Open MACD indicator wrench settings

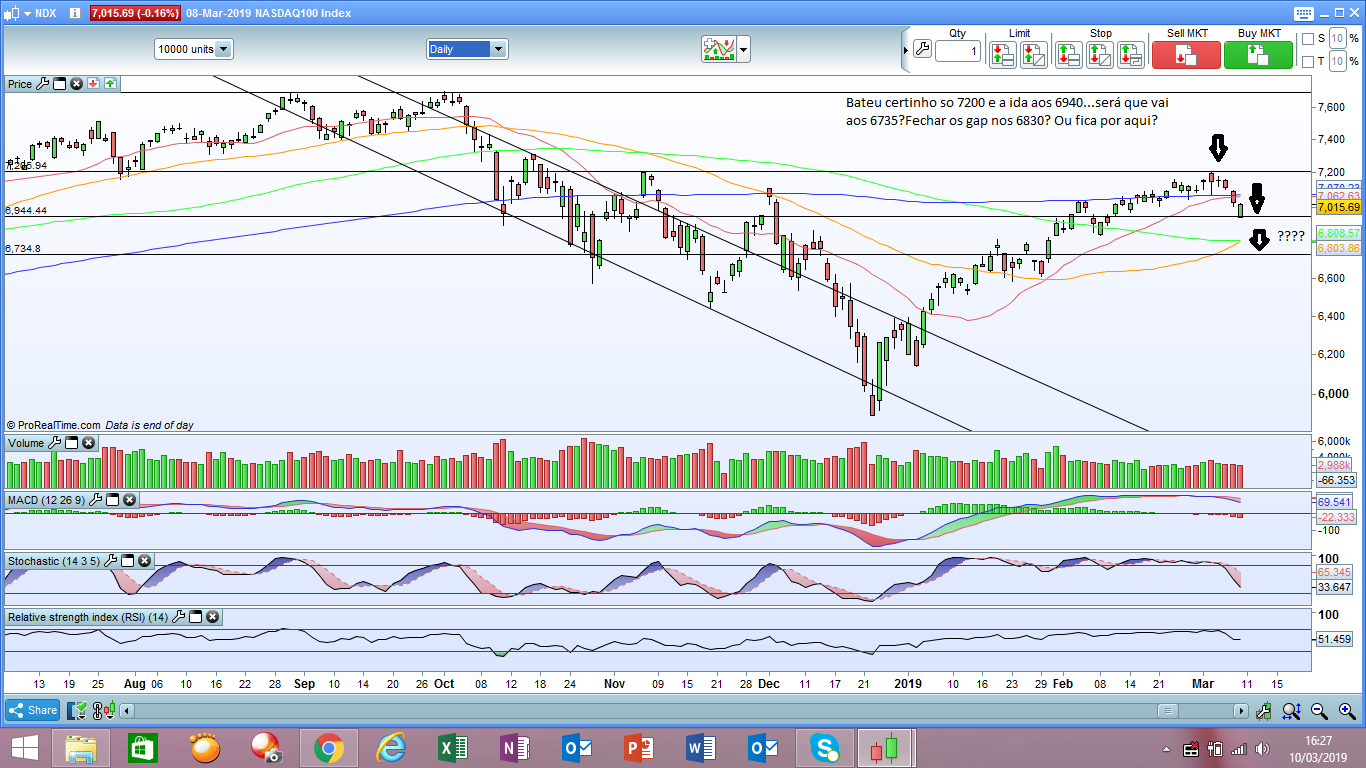point(96,499)
